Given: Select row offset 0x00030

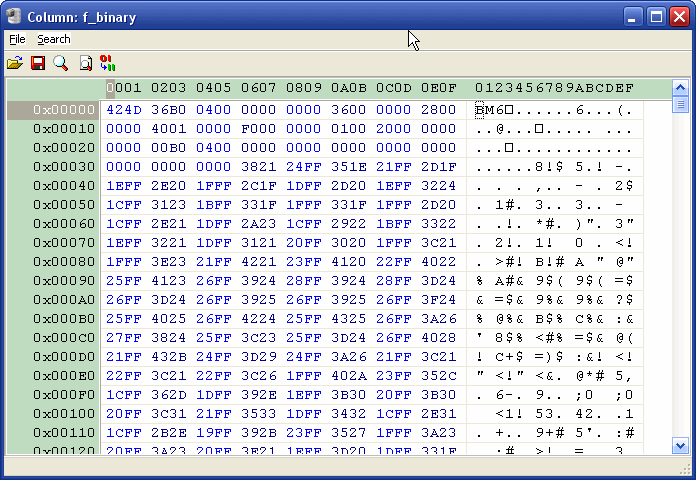Looking at the screenshot, I should click(x=64, y=167).
